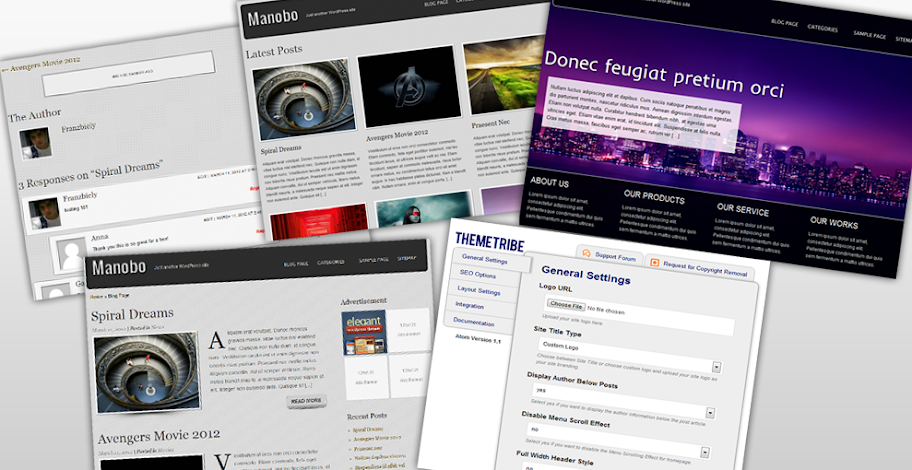Click Read More on the Spiral Dreams post

[x=306, y=401]
